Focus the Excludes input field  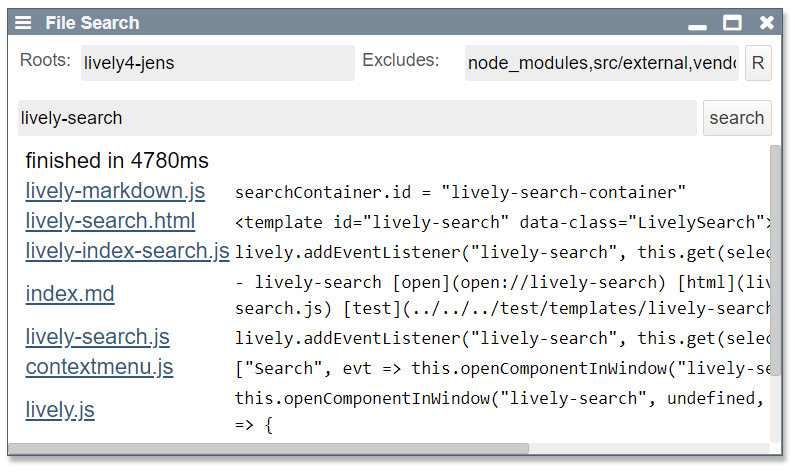(x=601, y=63)
